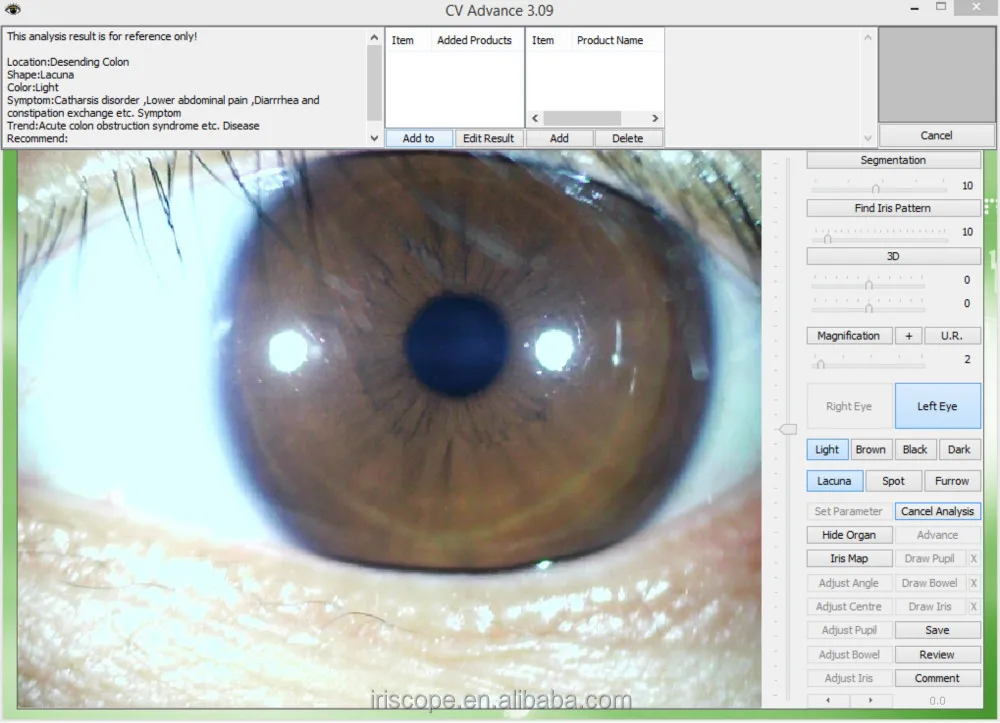Click the right arrow at panel bottom
1000x723 pixels.
[870, 701]
